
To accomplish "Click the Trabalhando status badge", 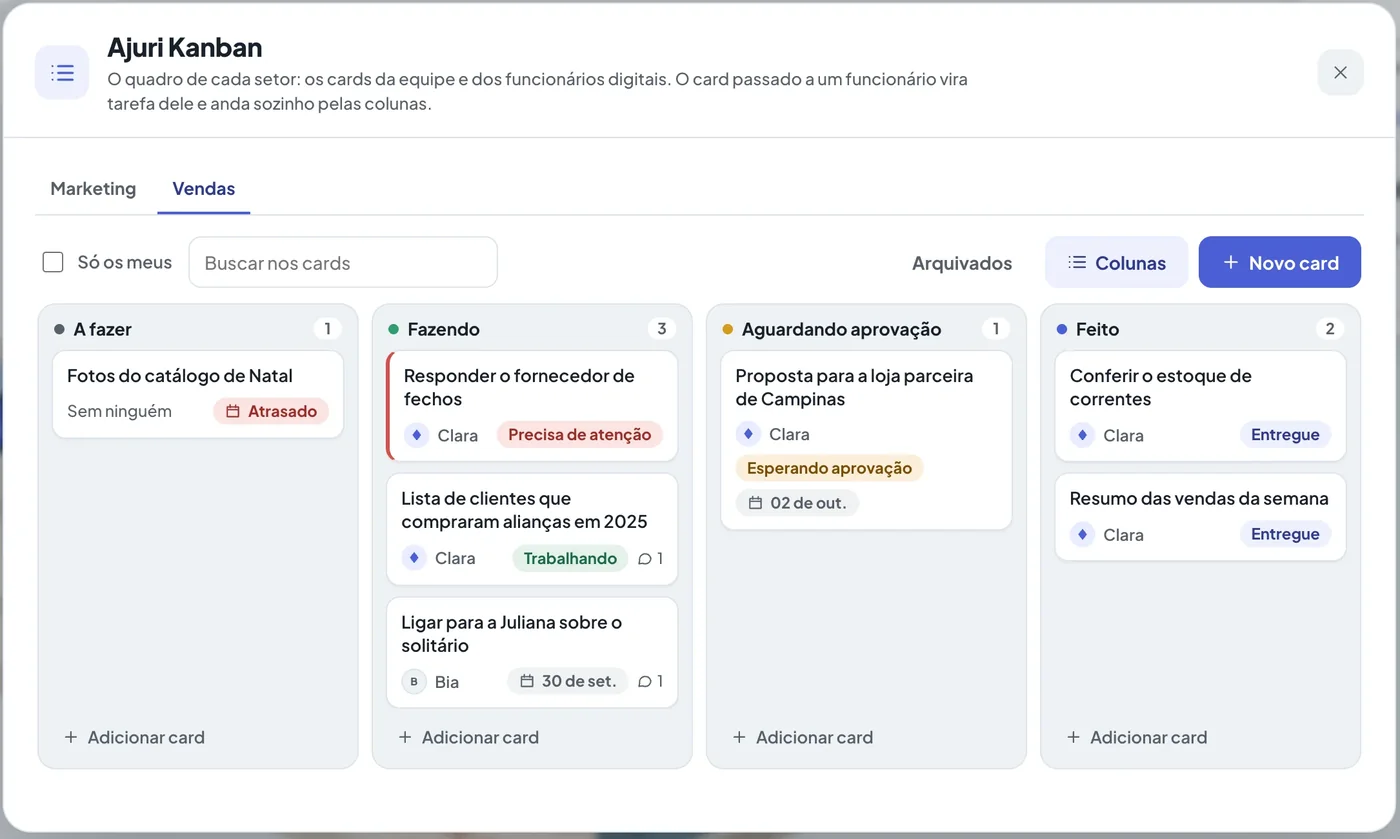I will click(x=570, y=558).
